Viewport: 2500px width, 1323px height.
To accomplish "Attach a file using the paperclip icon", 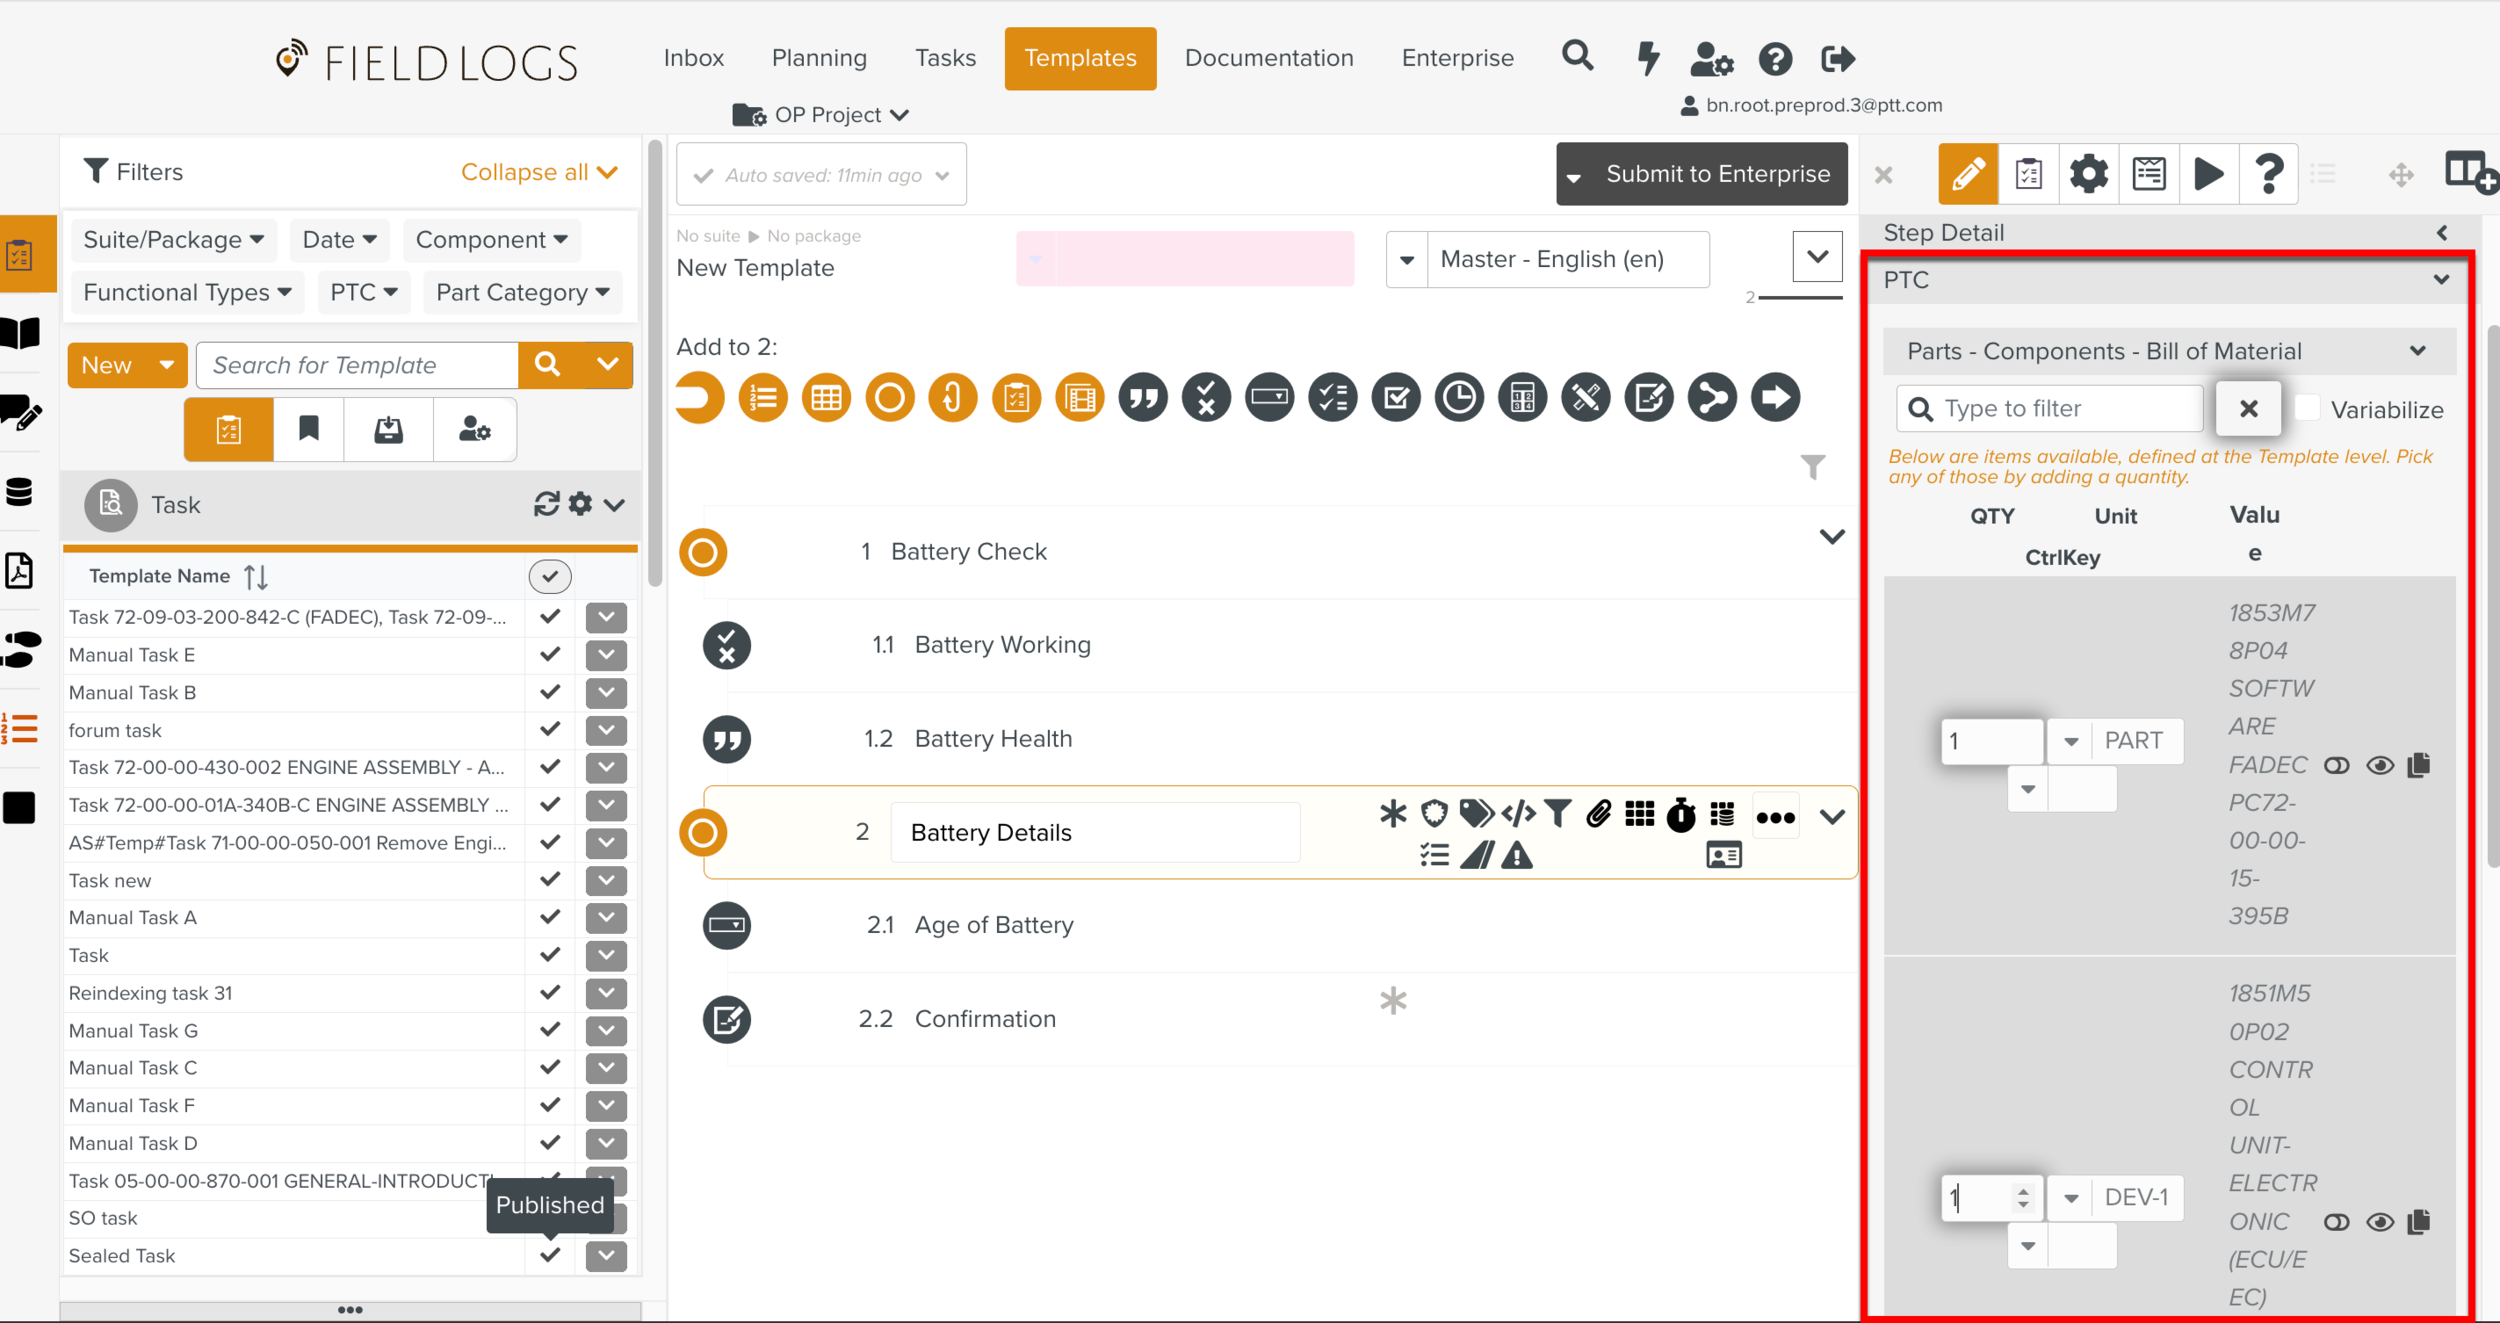I will coord(1598,814).
